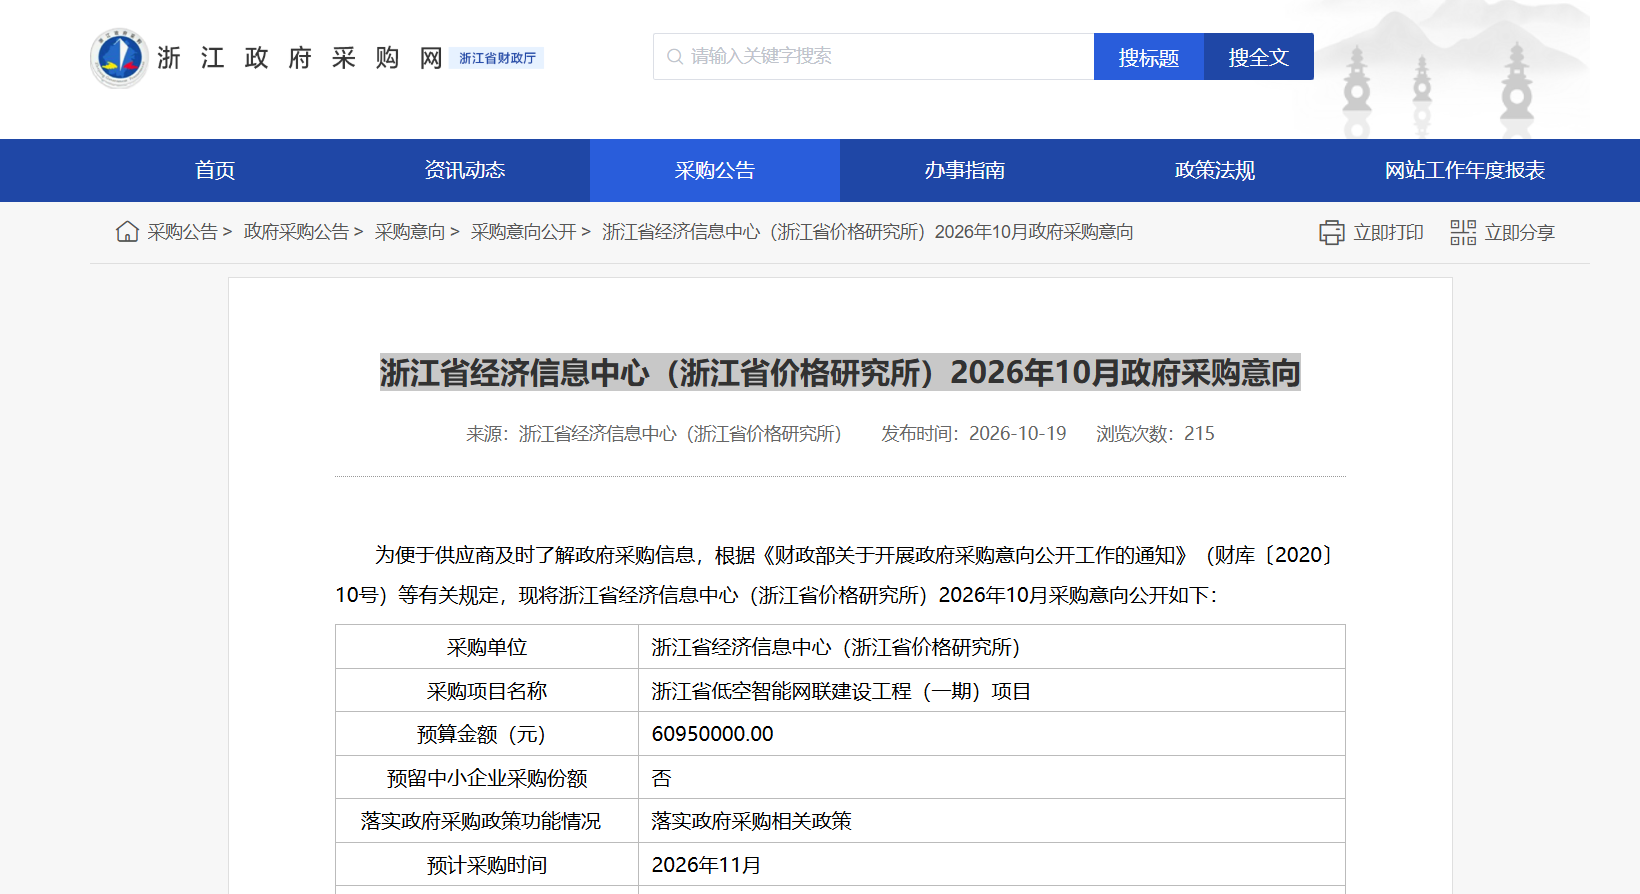Click the Zhejiang procurement site logo emblem
1640x894 pixels.
point(119,58)
